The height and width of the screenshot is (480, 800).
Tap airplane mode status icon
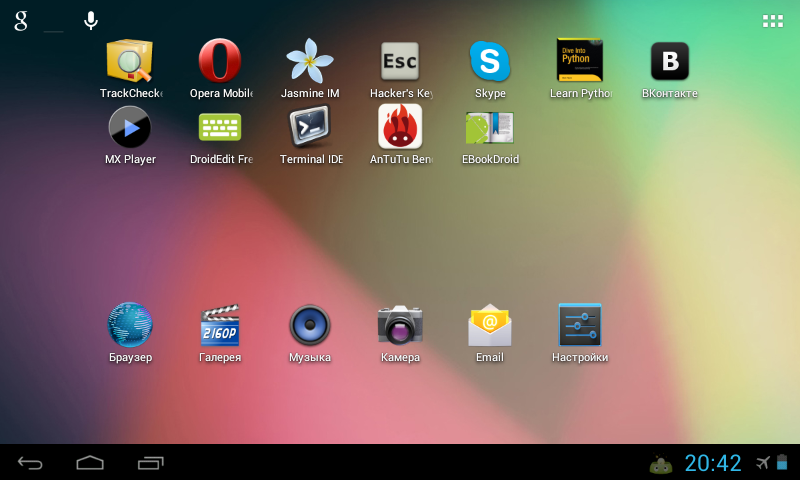tap(763, 463)
